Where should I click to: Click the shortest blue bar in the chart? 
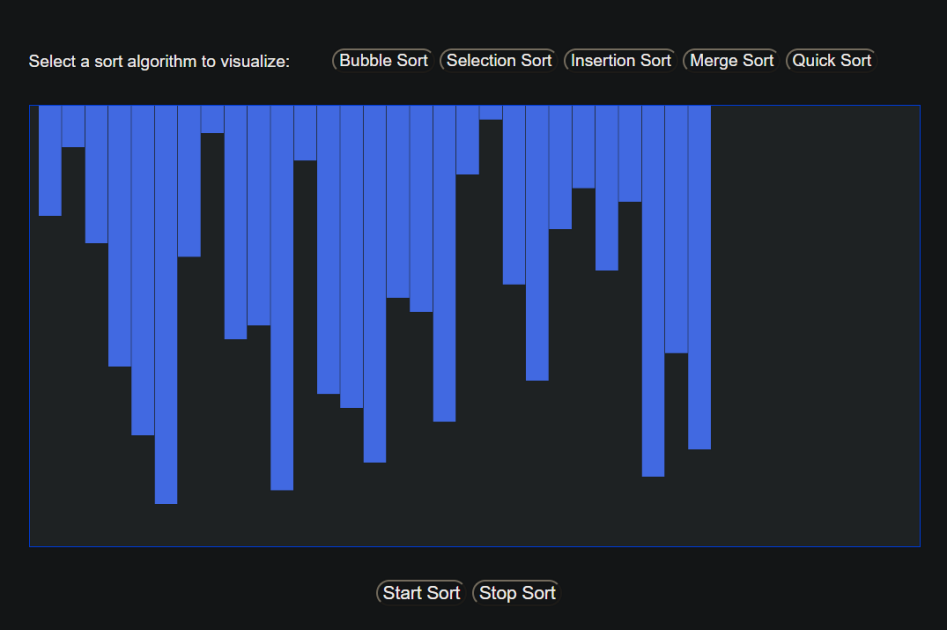pyautogui.click(x=490, y=112)
